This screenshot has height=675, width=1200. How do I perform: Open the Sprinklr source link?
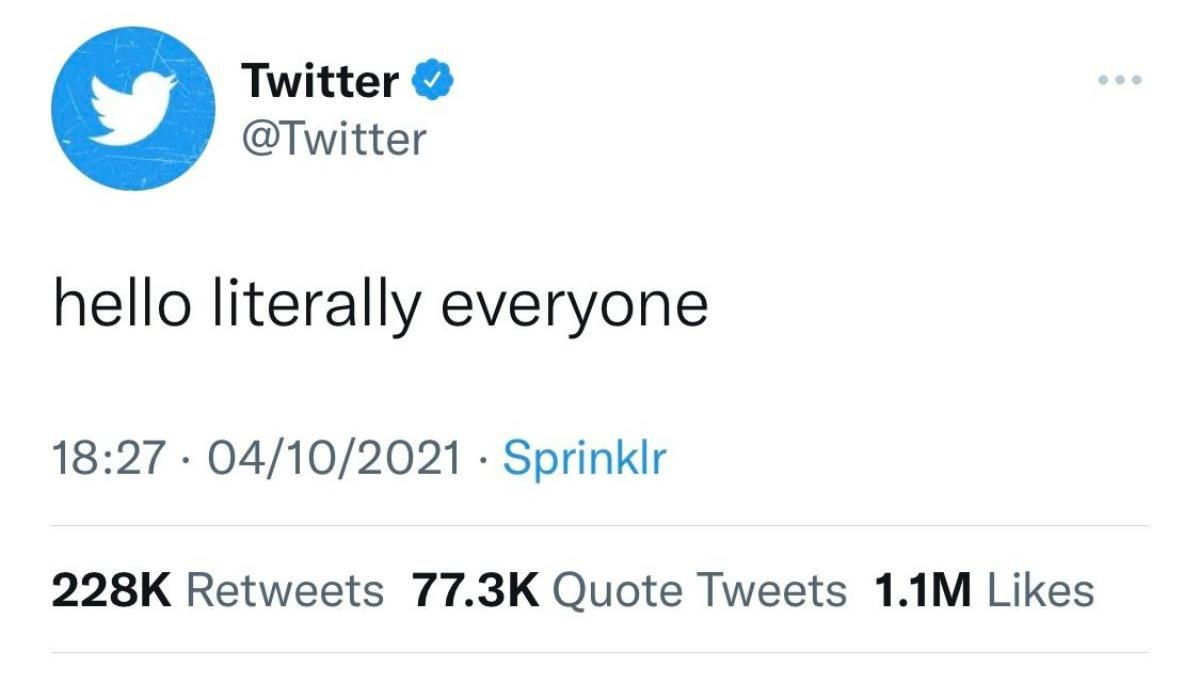tap(584, 459)
